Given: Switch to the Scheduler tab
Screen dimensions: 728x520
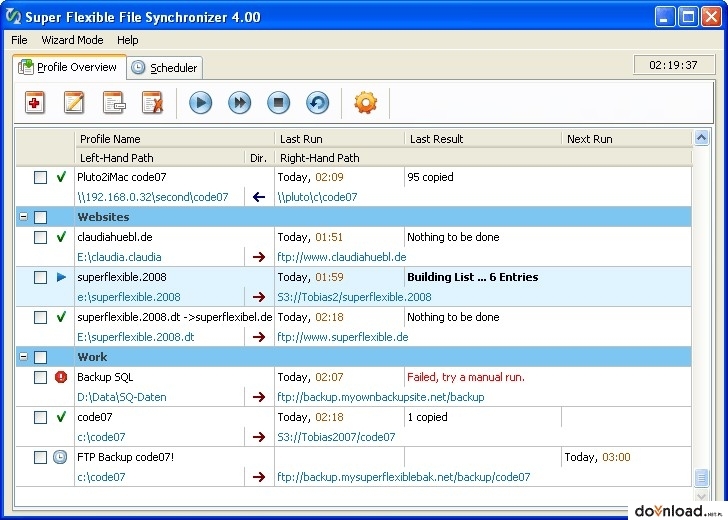Looking at the screenshot, I should (165, 68).
